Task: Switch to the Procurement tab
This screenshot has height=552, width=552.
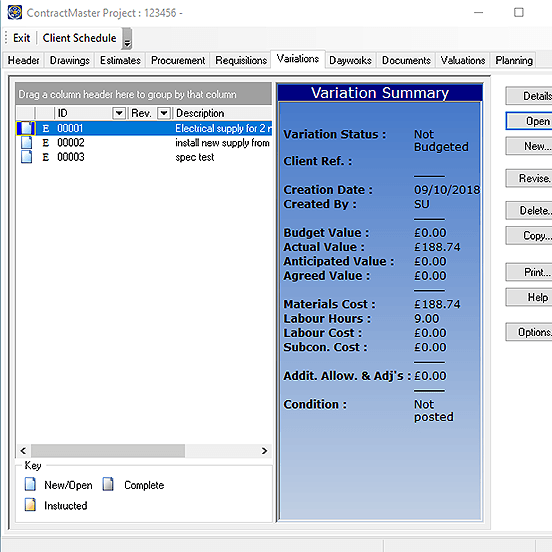Action: click(178, 60)
